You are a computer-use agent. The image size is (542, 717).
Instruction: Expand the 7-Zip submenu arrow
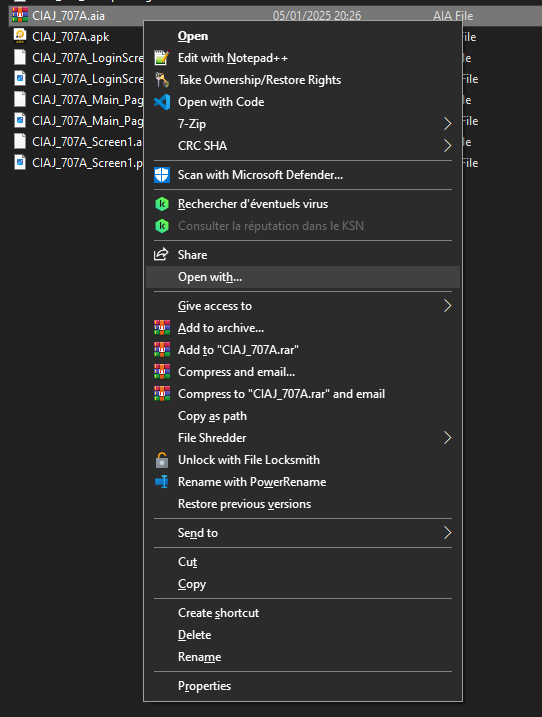pyautogui.click(x=447, y=124)
